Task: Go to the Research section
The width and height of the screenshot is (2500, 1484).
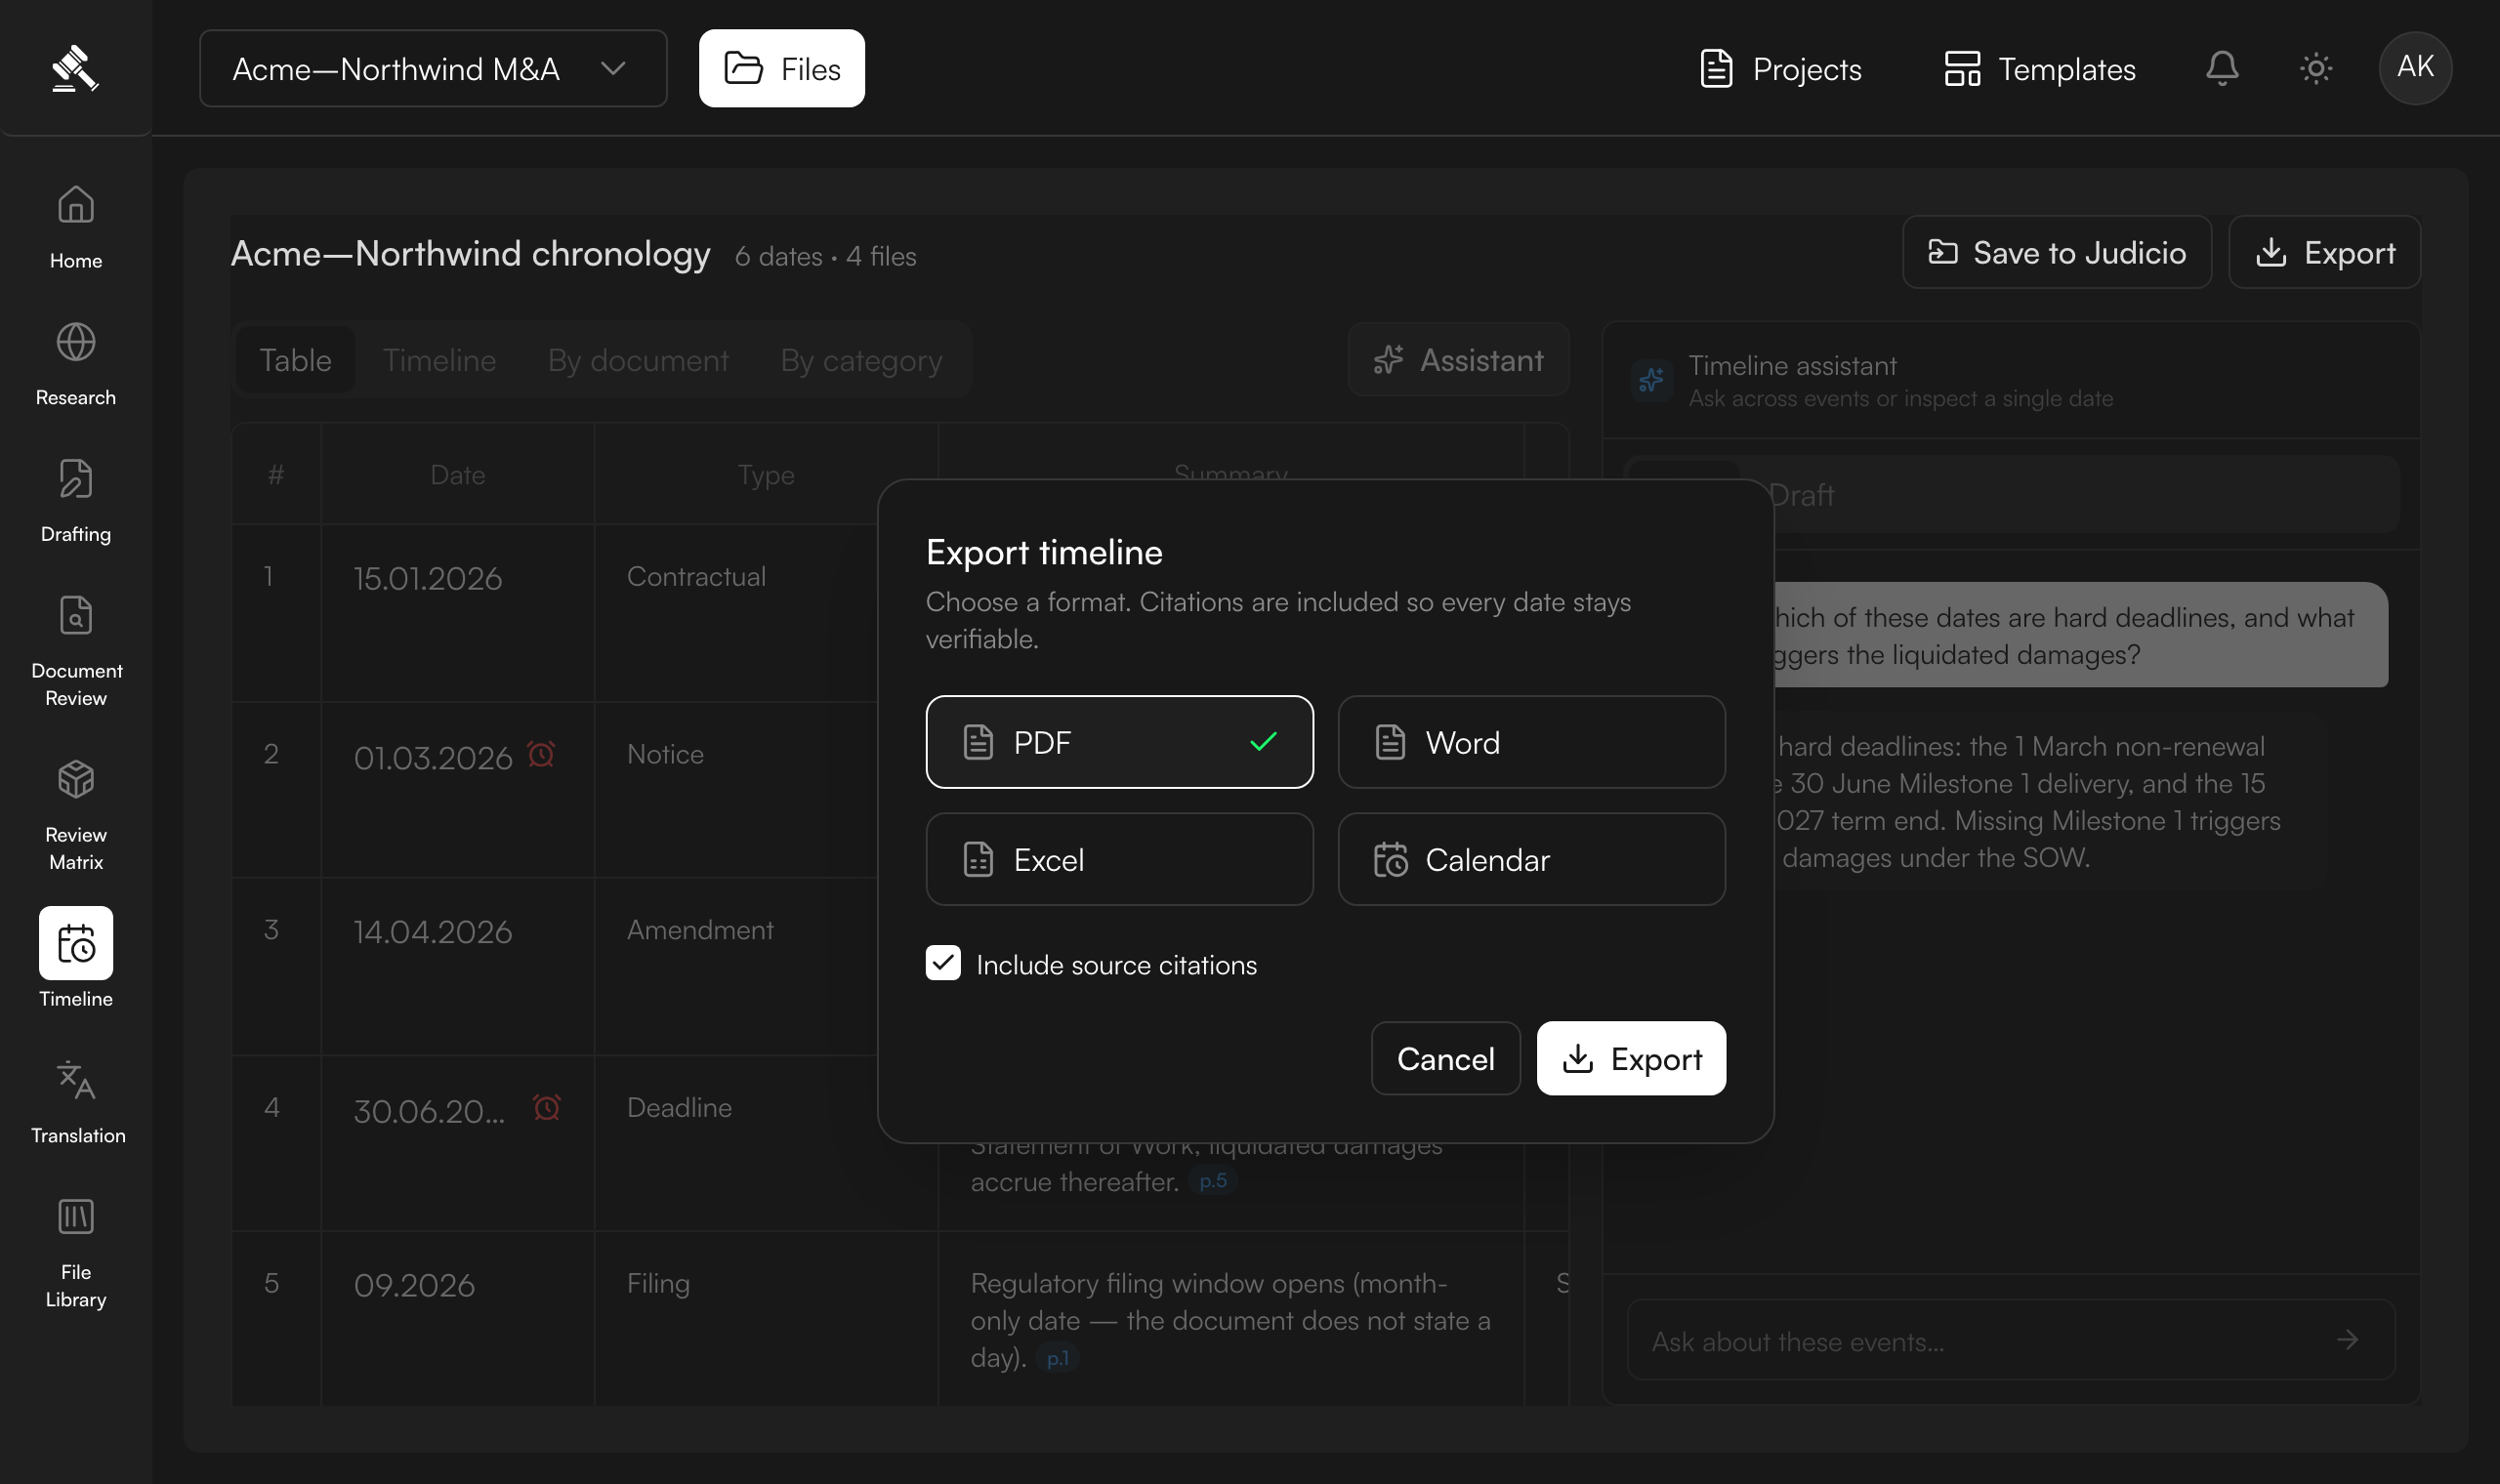Action: click(x=76, y=363)
